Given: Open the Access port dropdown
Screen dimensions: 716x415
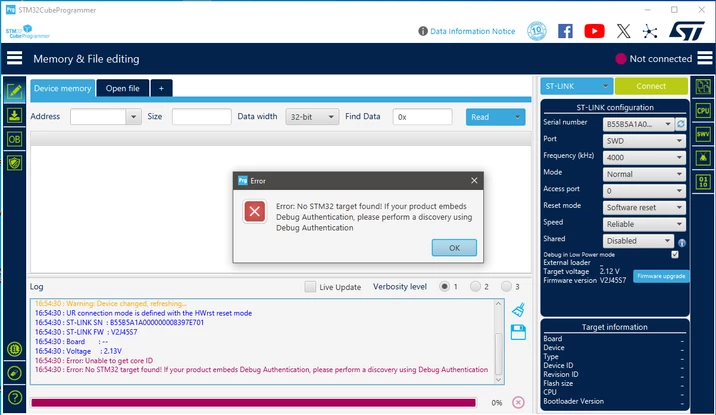Looking at the screenshot, I should pos(644,191).
